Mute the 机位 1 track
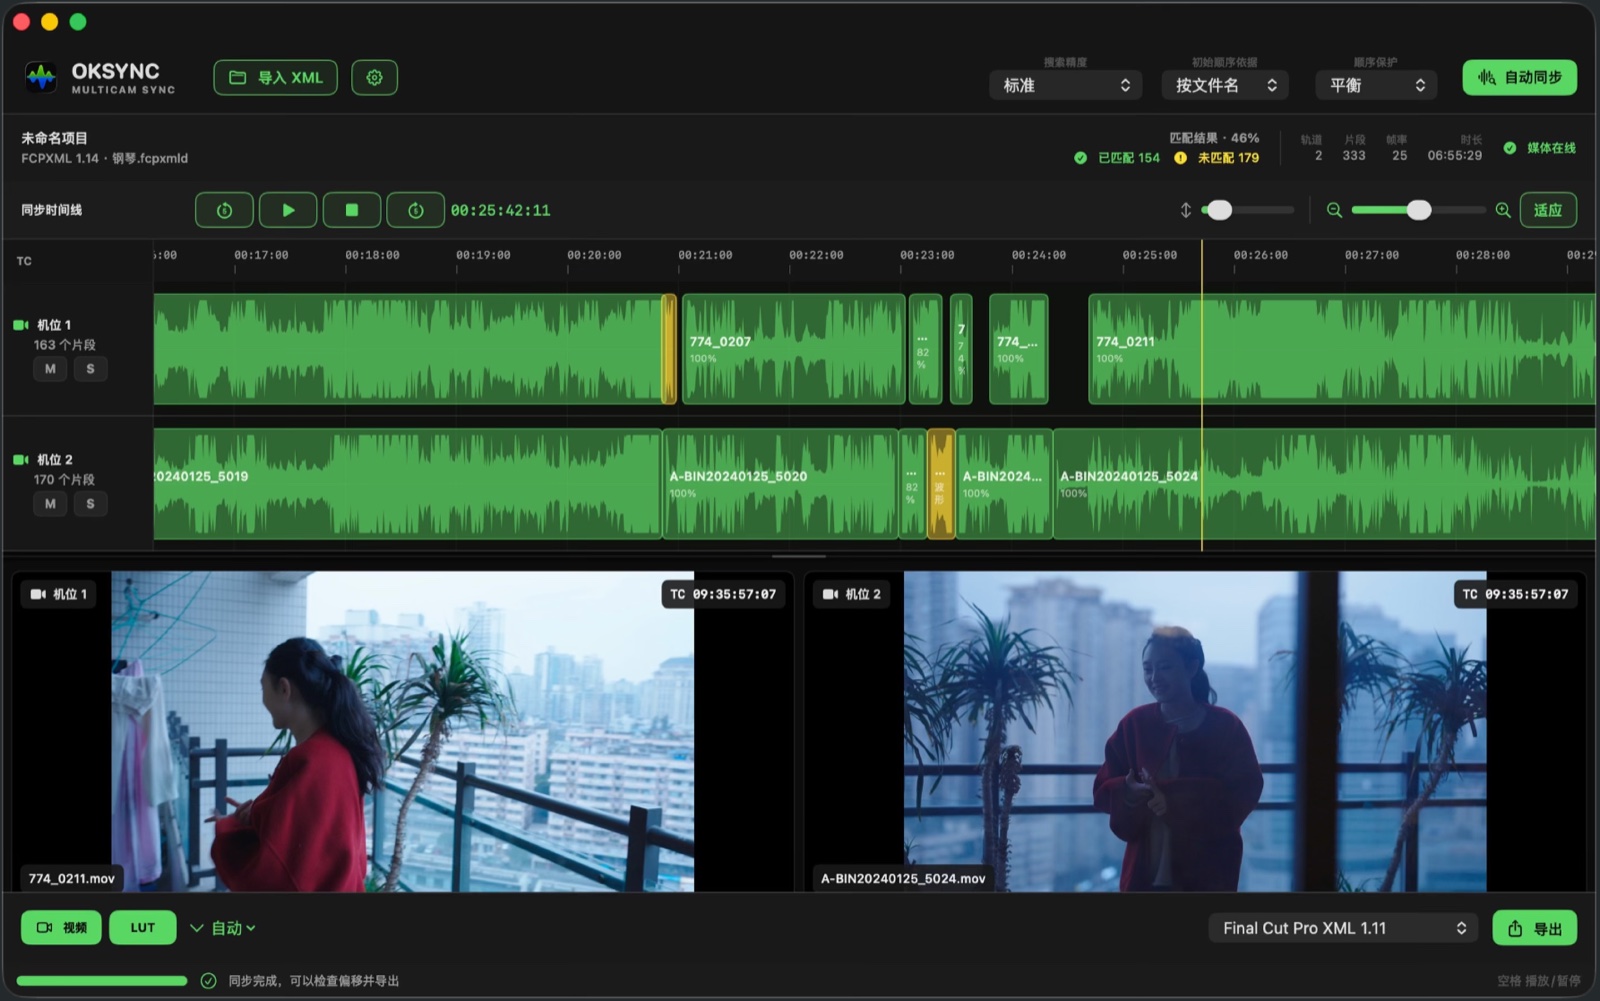This screenshot has width=1600, height=1001. (50, 369)
